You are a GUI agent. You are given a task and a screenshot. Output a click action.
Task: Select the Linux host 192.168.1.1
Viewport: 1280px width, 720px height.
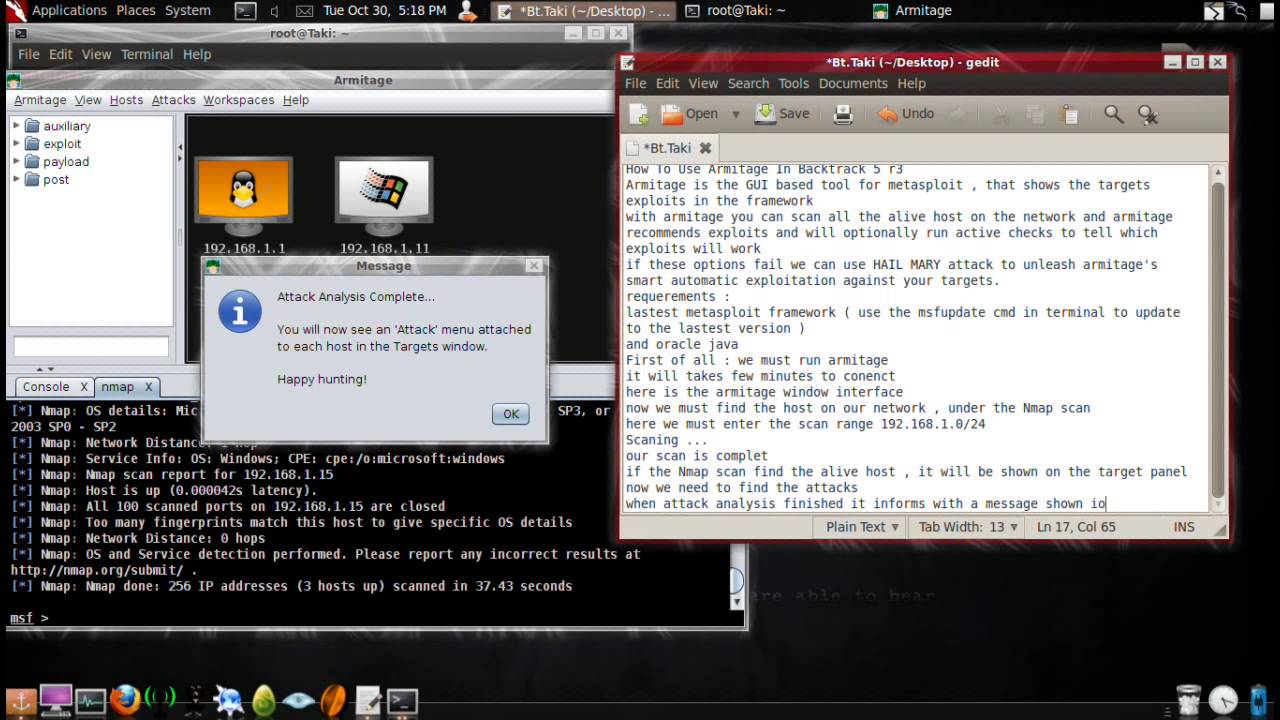coord(244,205)
